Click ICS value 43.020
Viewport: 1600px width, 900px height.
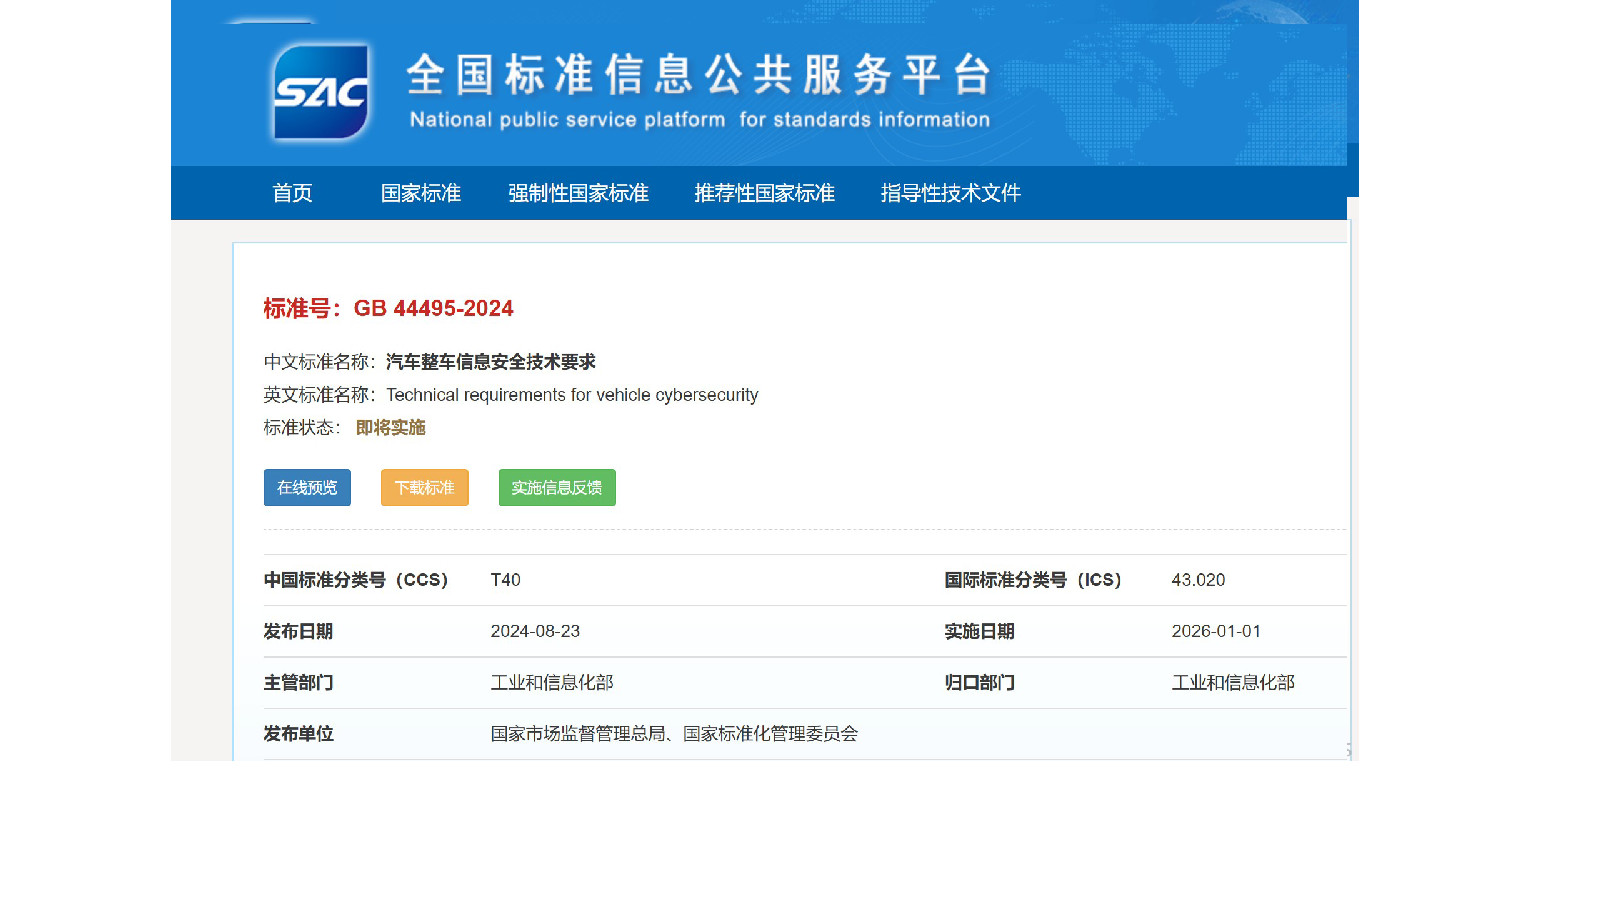point(1198,580)
